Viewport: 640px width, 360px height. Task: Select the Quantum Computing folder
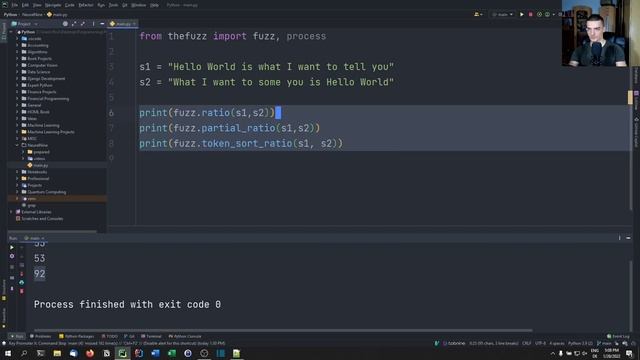[x=44, y=192]
